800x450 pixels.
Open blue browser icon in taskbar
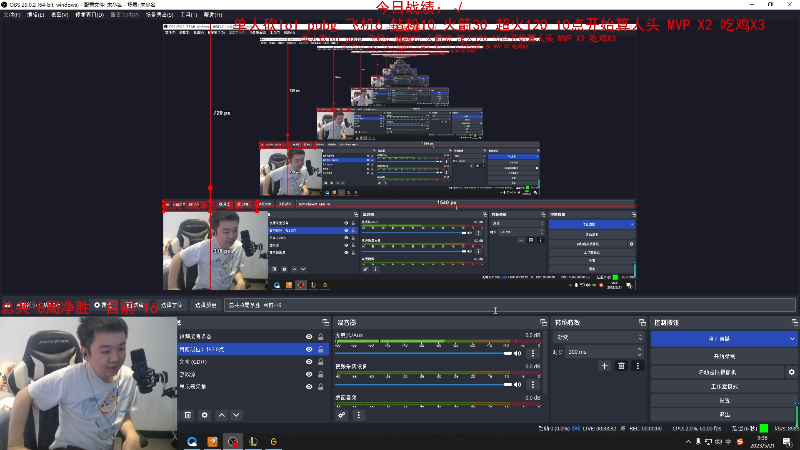point(192,441)
